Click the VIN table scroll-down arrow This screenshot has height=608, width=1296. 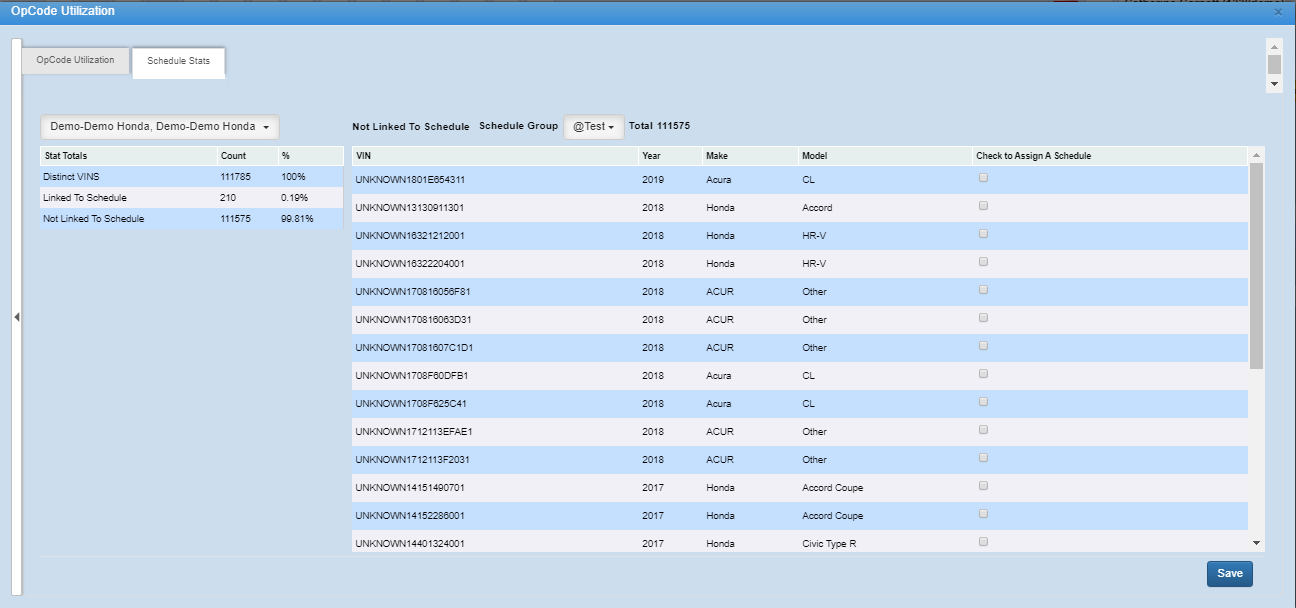pos(1256,542)
